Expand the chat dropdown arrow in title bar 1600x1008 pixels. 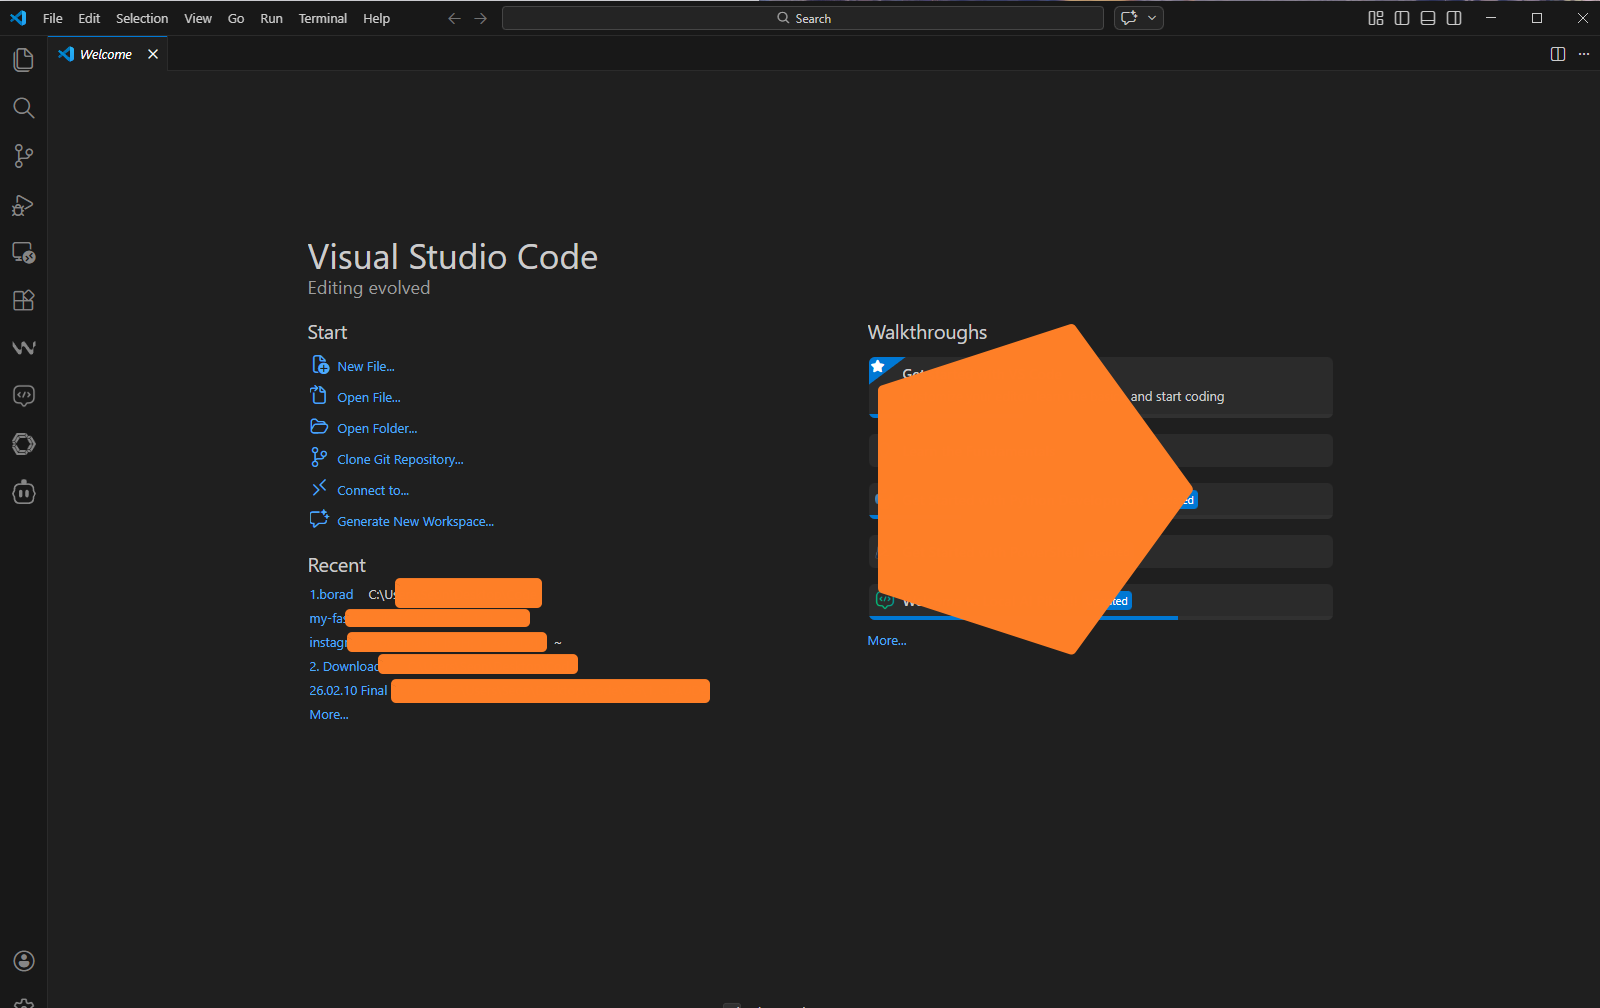pos(1152,18)
